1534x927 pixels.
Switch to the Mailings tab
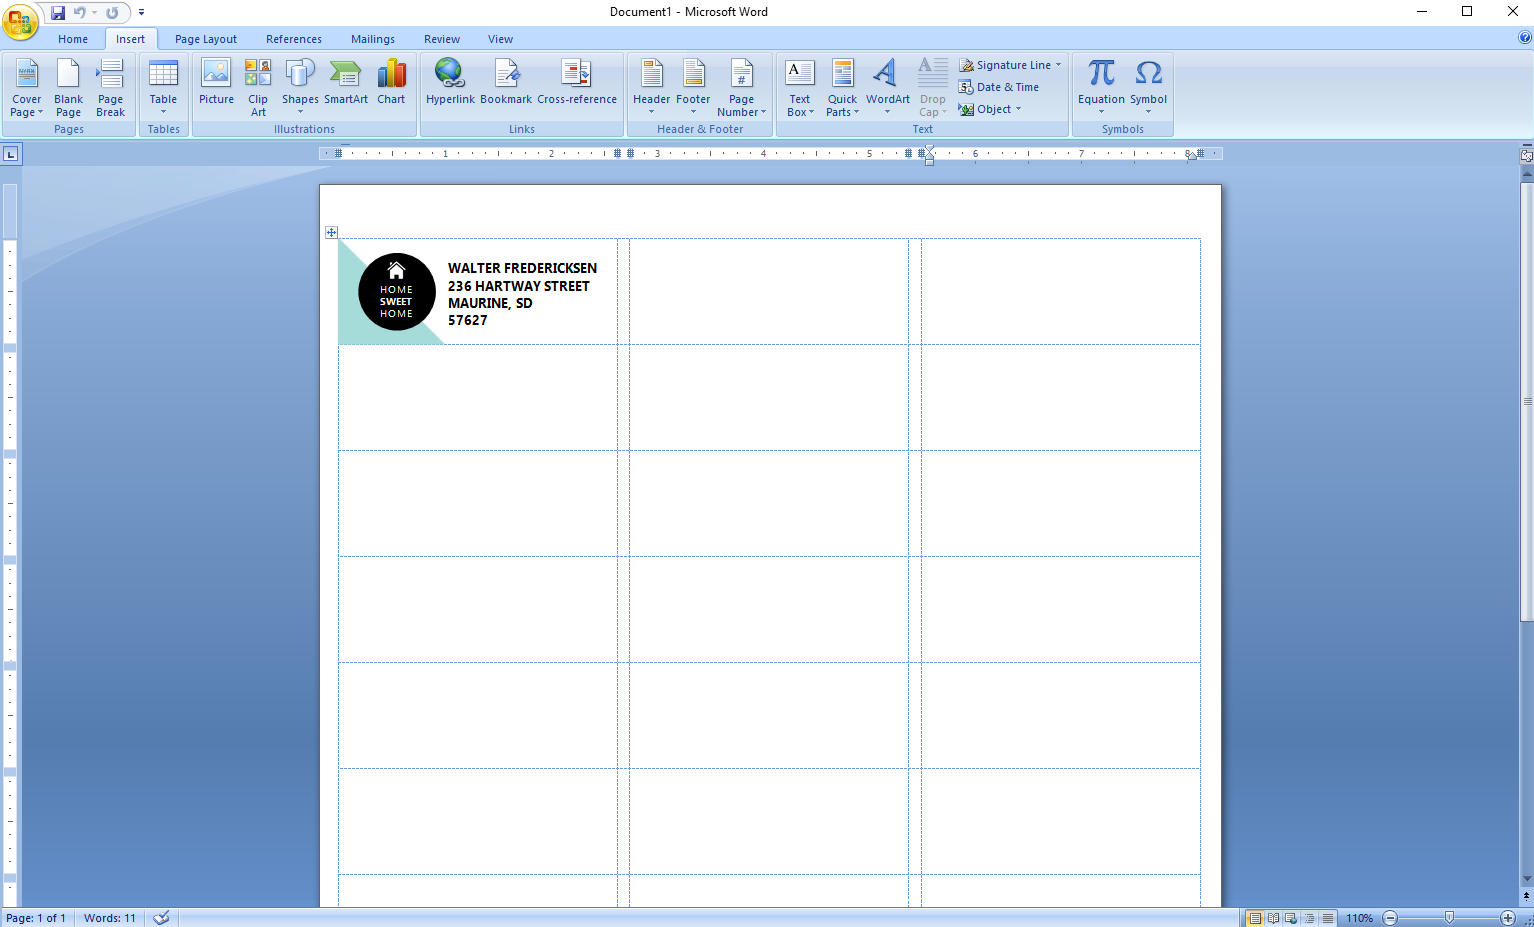(x=372, y=39)
